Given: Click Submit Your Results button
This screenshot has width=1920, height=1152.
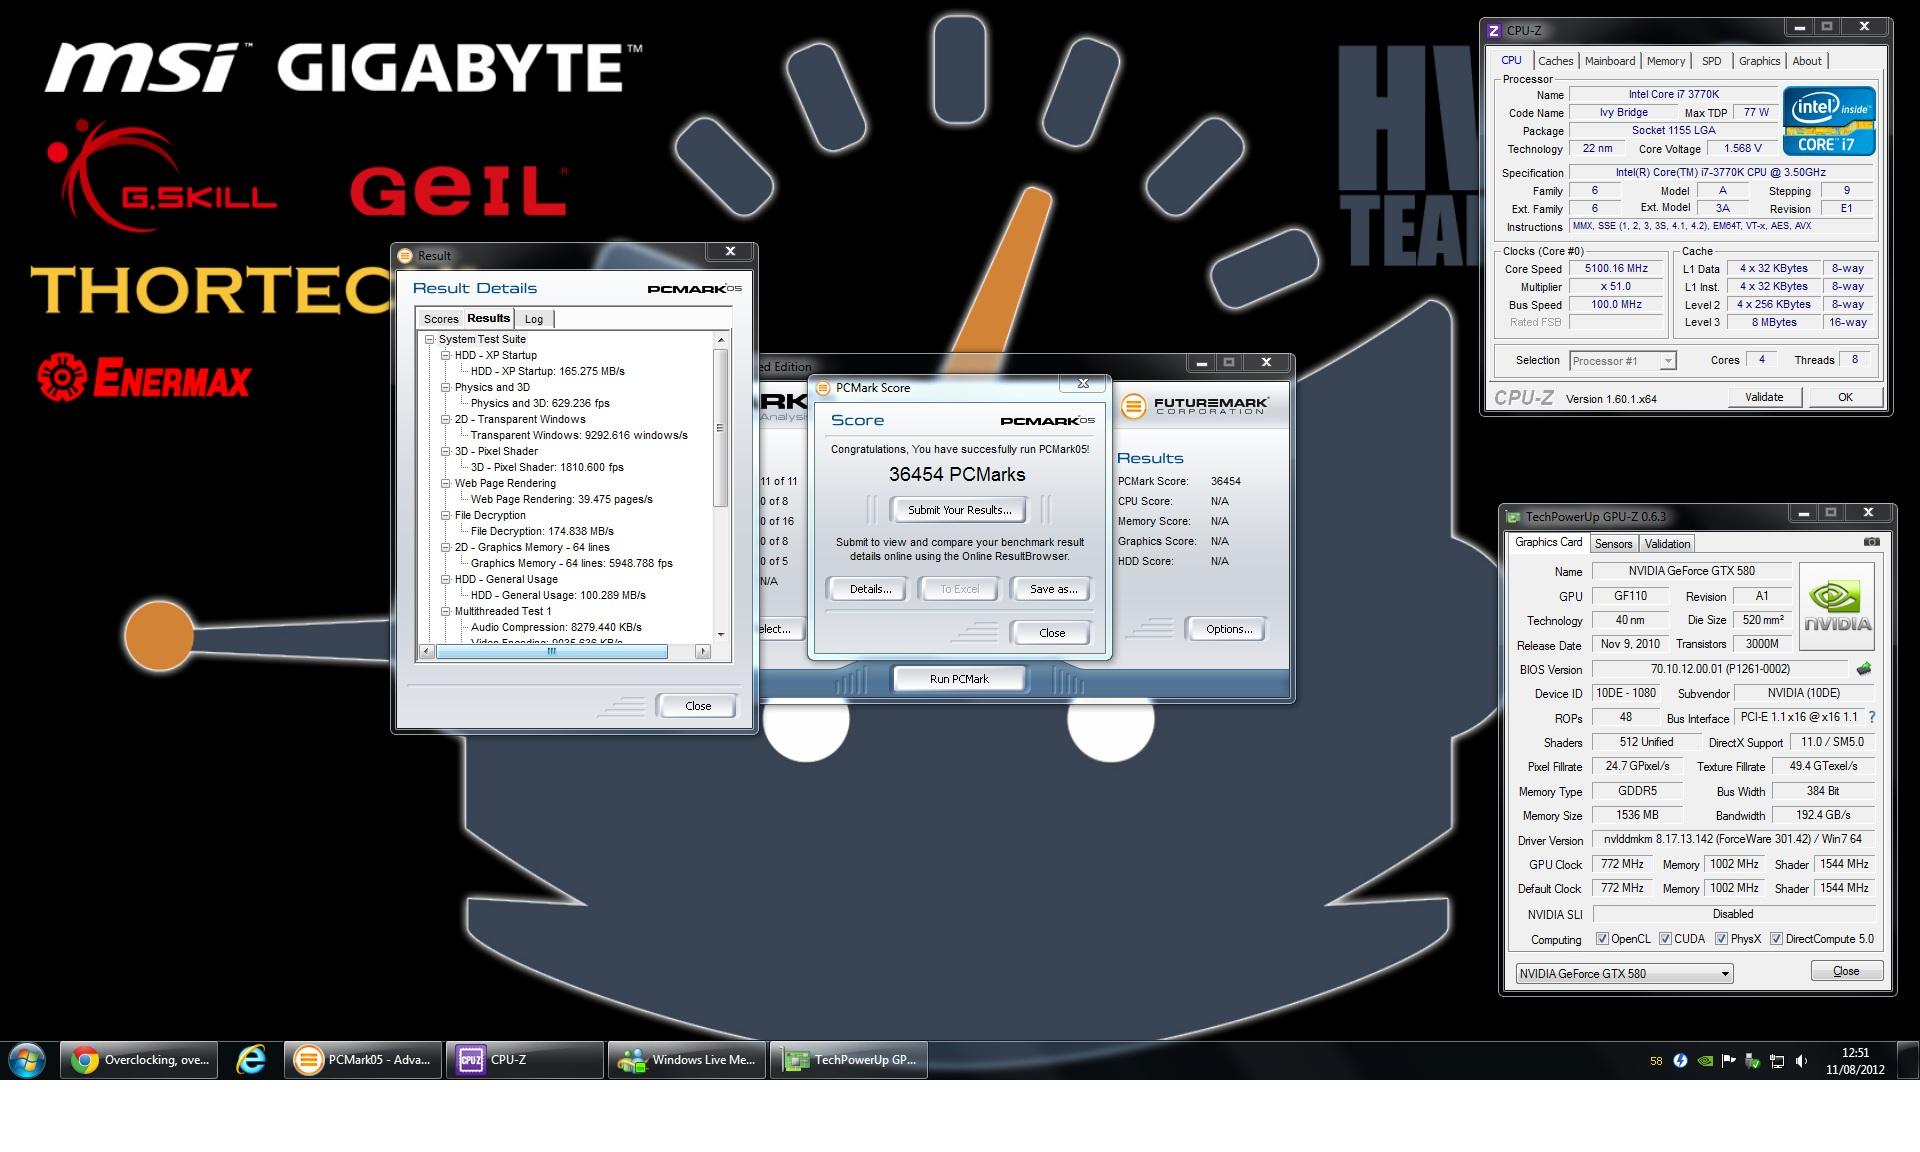Looking at the screenshot, I should click(x=959, y=510).
